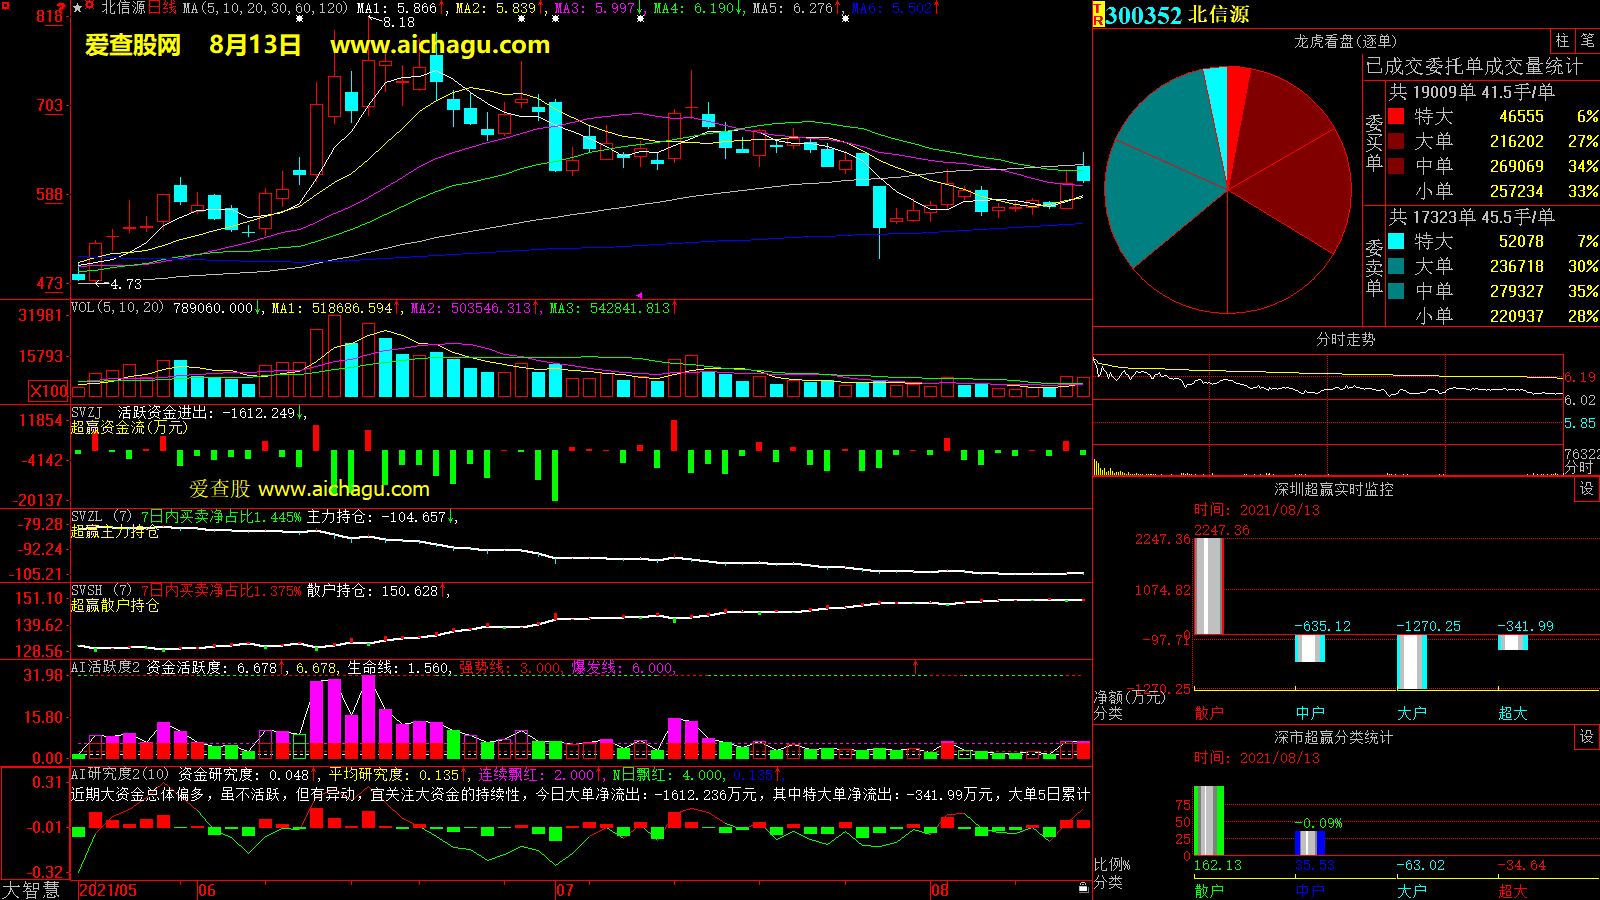This screenshot has height=900, width=1600.
Task: Click the cyan 特大 sell-order legend square
Action: [x=1396, y=242]
